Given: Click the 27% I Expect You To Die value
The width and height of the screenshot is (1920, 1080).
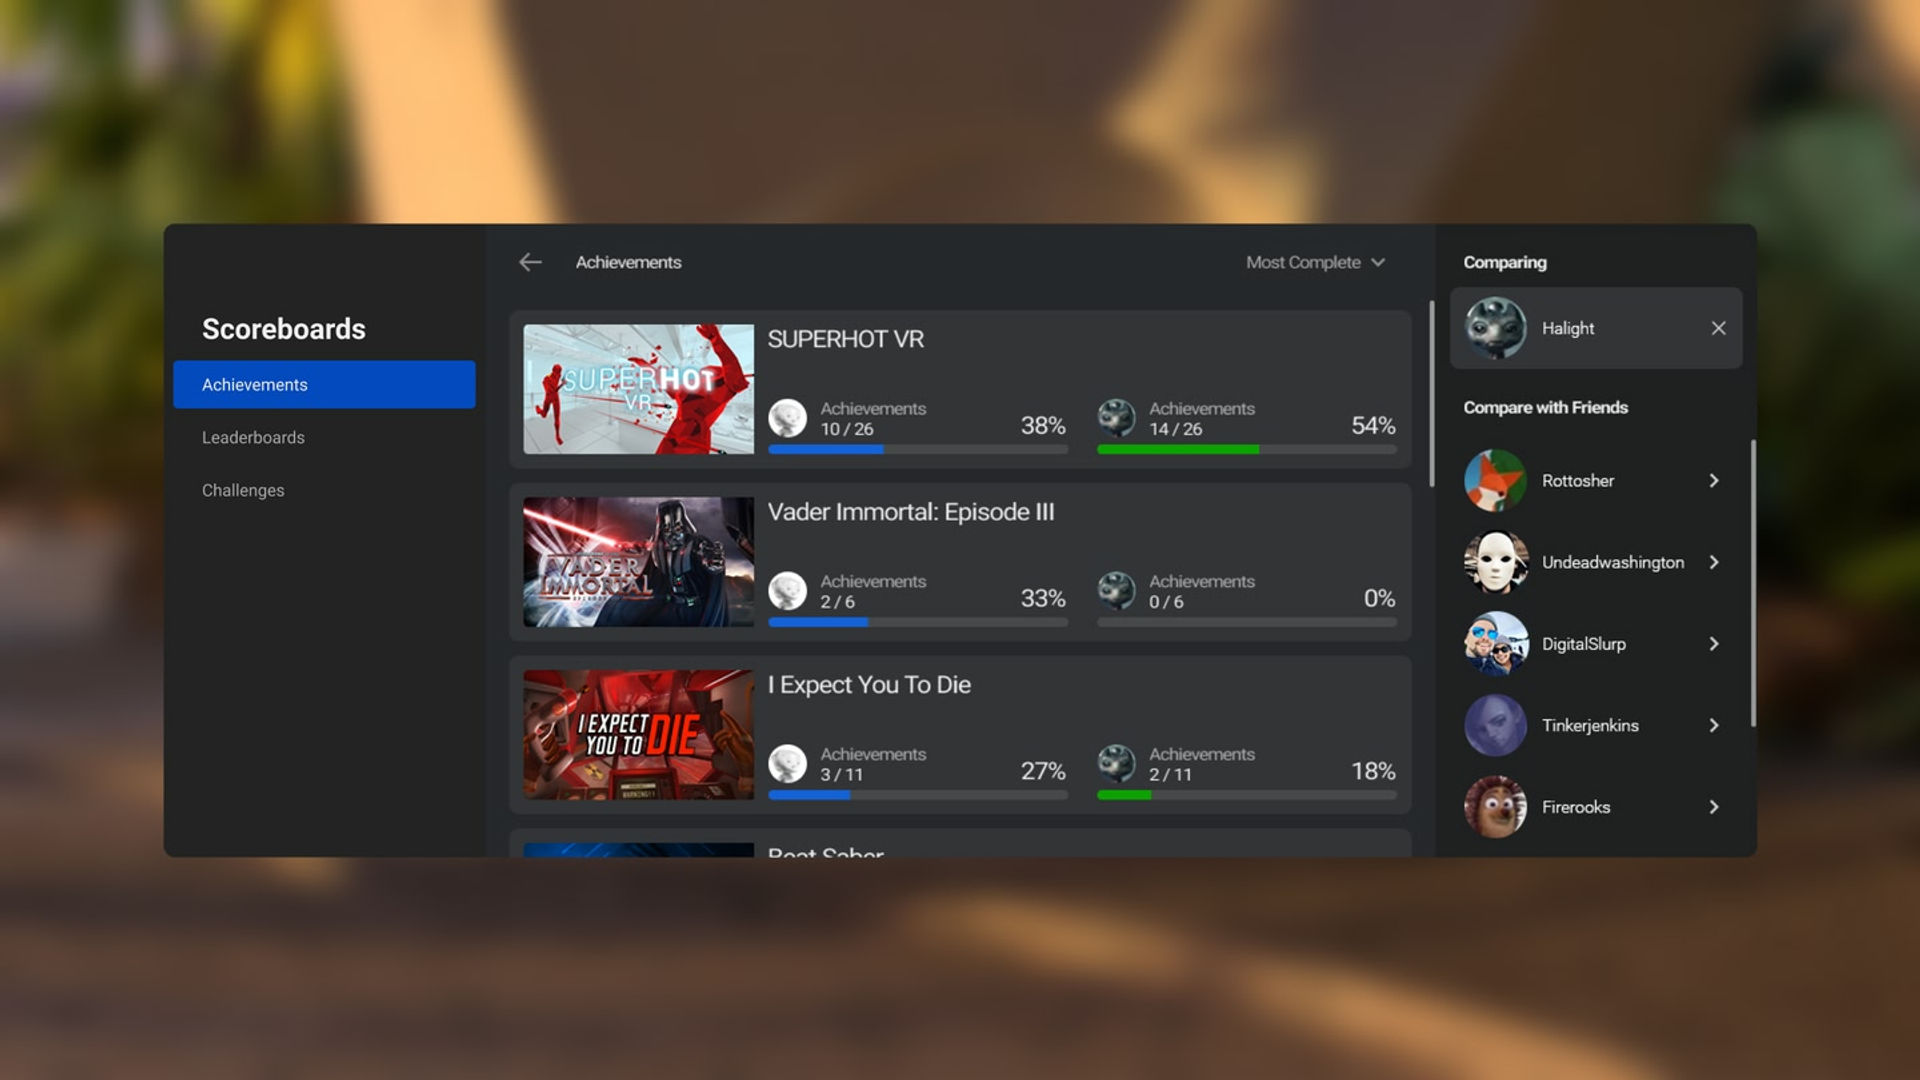Looking at the screenshot, I should [1042, 771].
